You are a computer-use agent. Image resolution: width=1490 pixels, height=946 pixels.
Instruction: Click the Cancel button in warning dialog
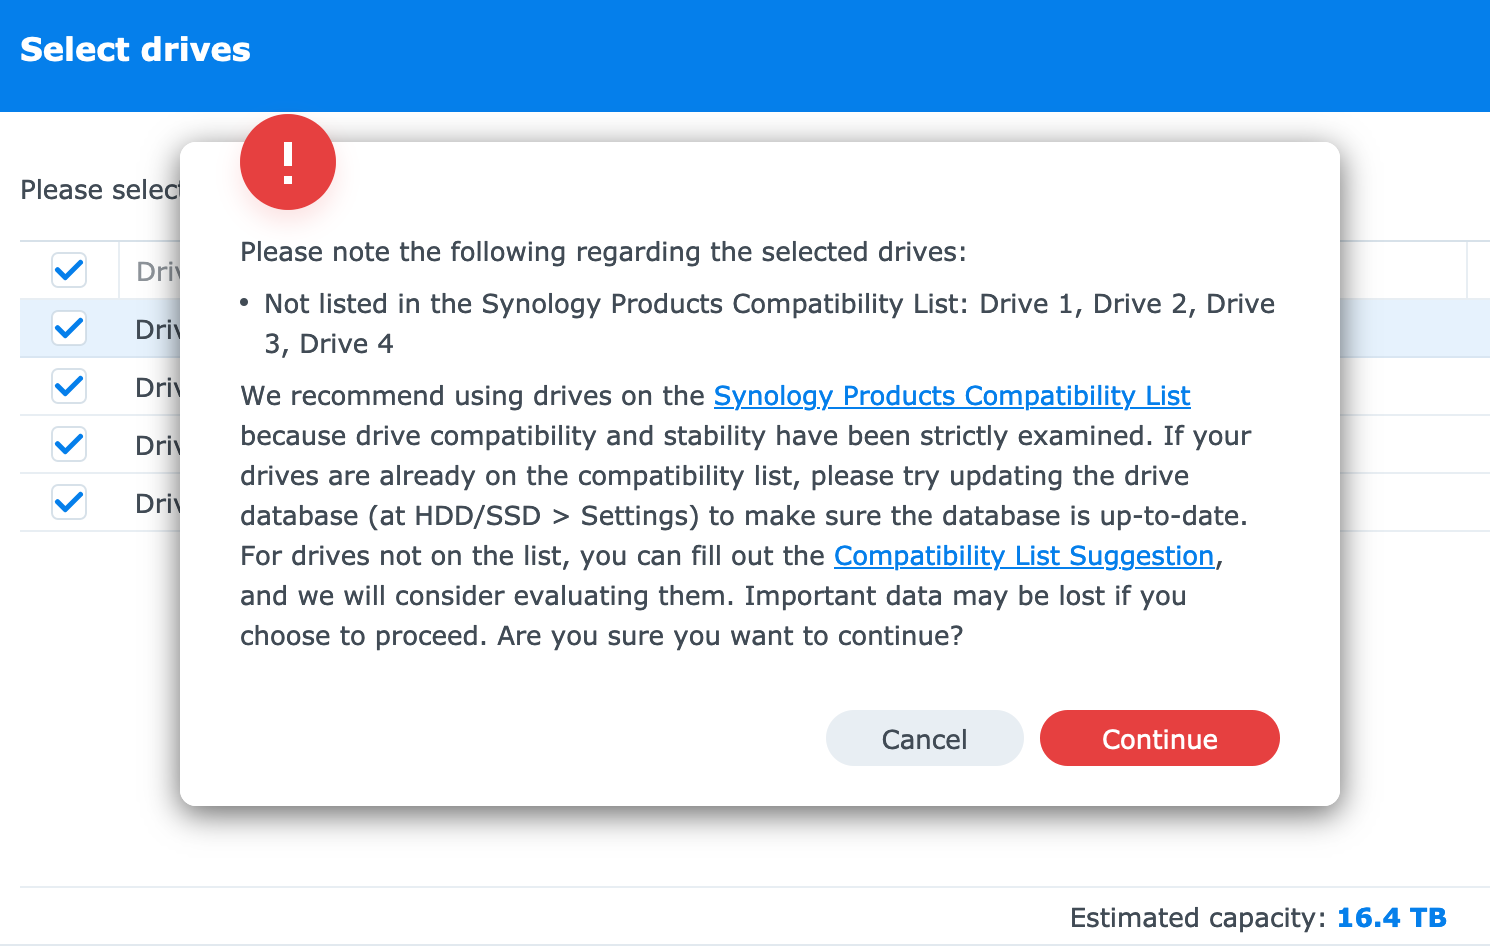pyautogui.click(x=925, y=738)
